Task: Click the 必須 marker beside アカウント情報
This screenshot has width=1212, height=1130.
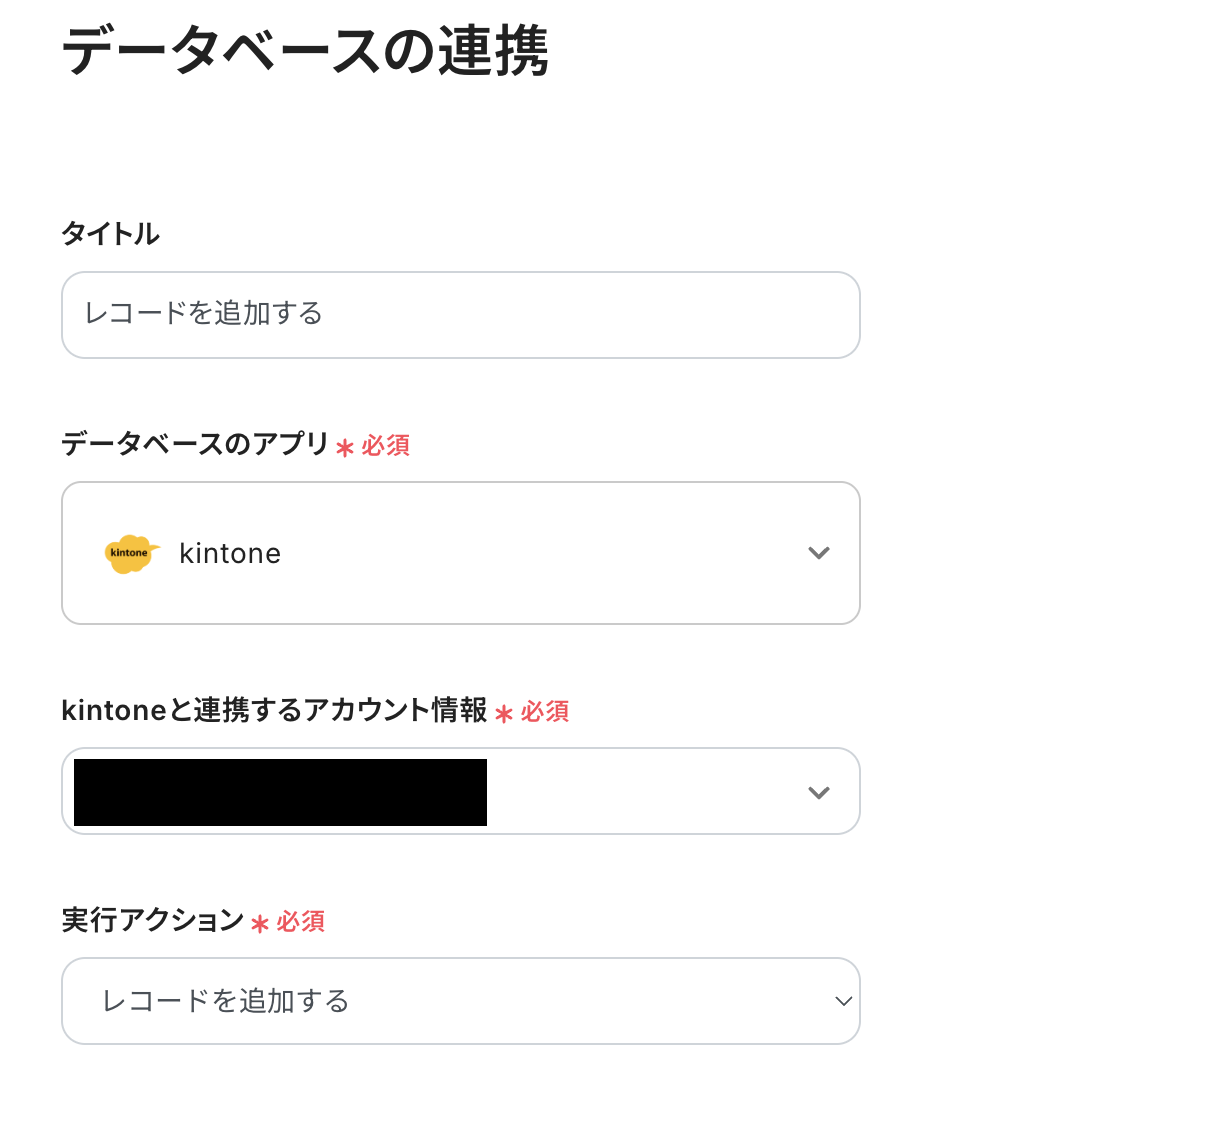Action: point(544,712)
